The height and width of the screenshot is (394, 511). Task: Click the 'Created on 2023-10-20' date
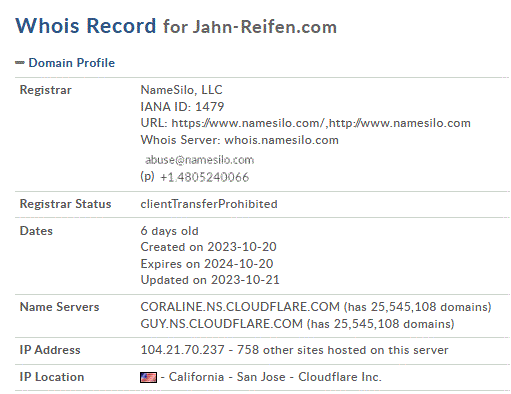208,247
